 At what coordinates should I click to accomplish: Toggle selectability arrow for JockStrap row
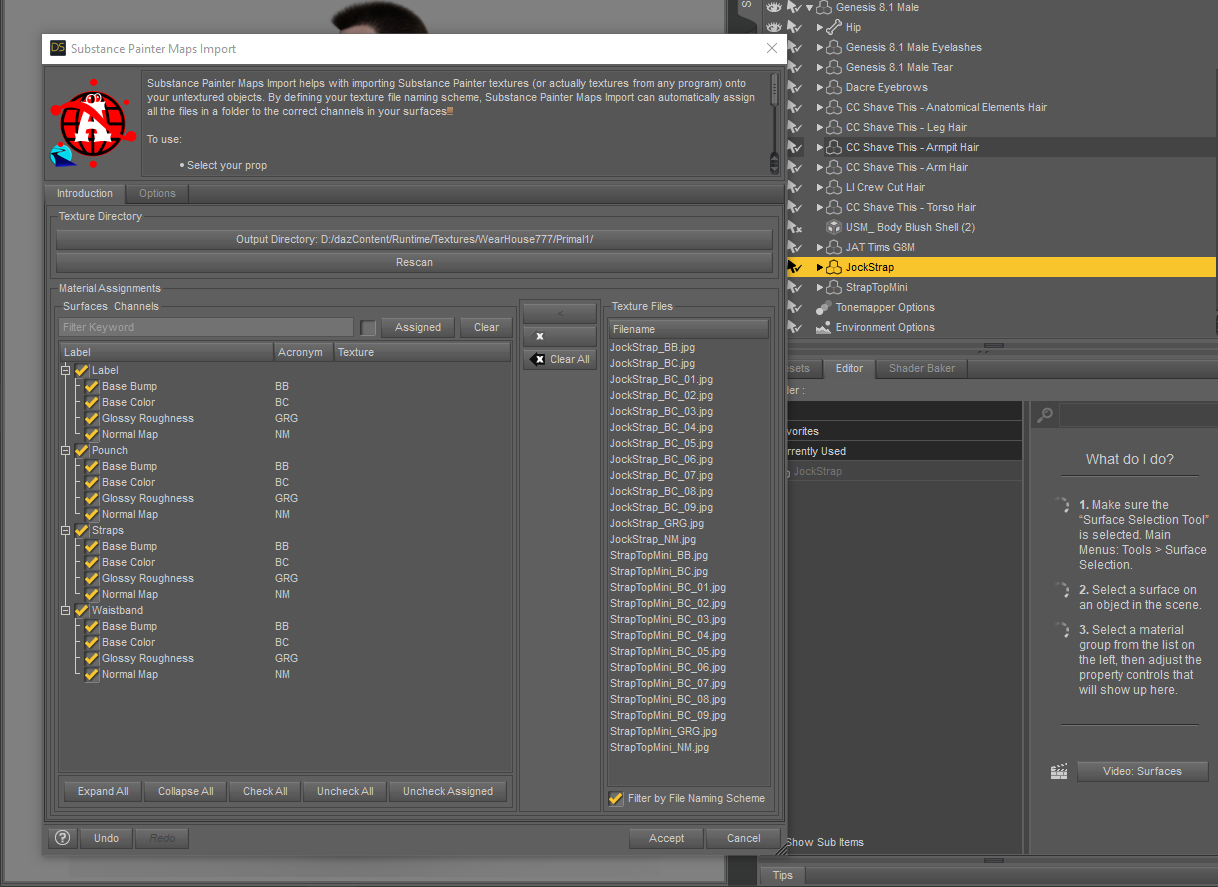coord(795,267)
